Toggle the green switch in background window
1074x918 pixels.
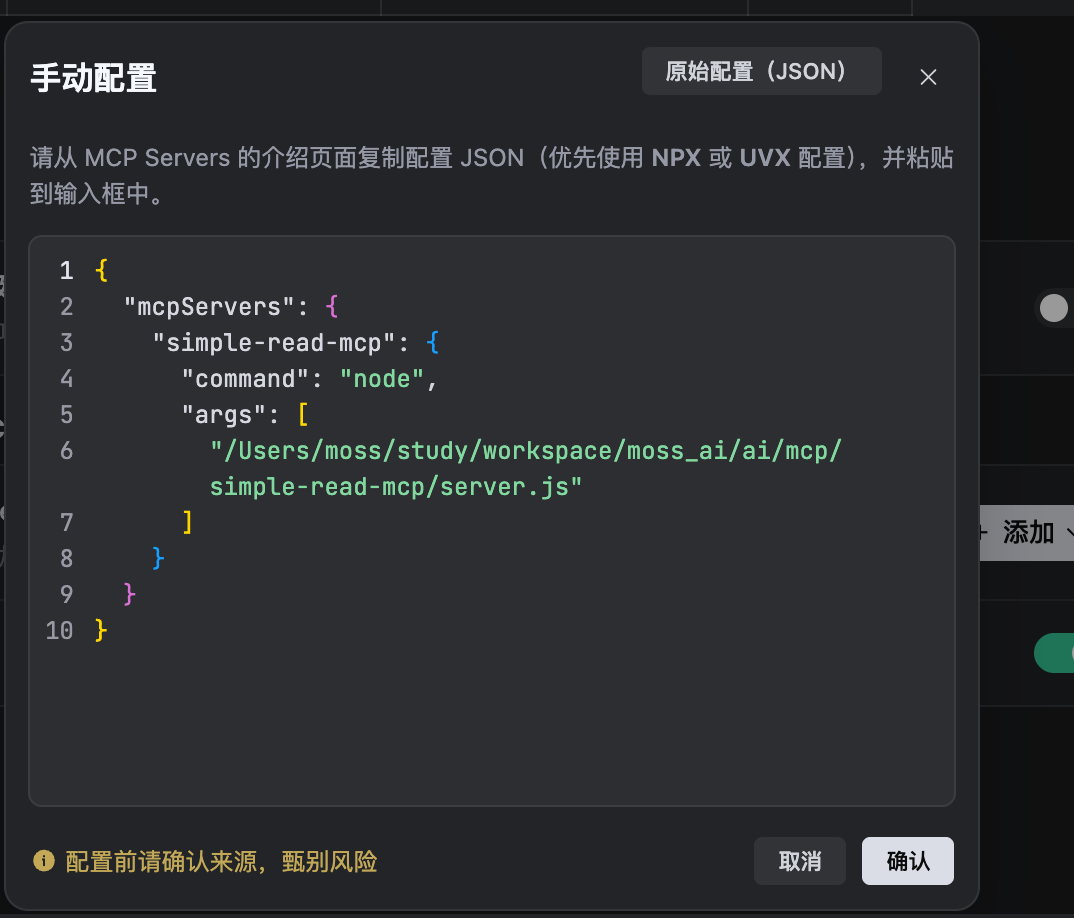[x=1055, y=653]
